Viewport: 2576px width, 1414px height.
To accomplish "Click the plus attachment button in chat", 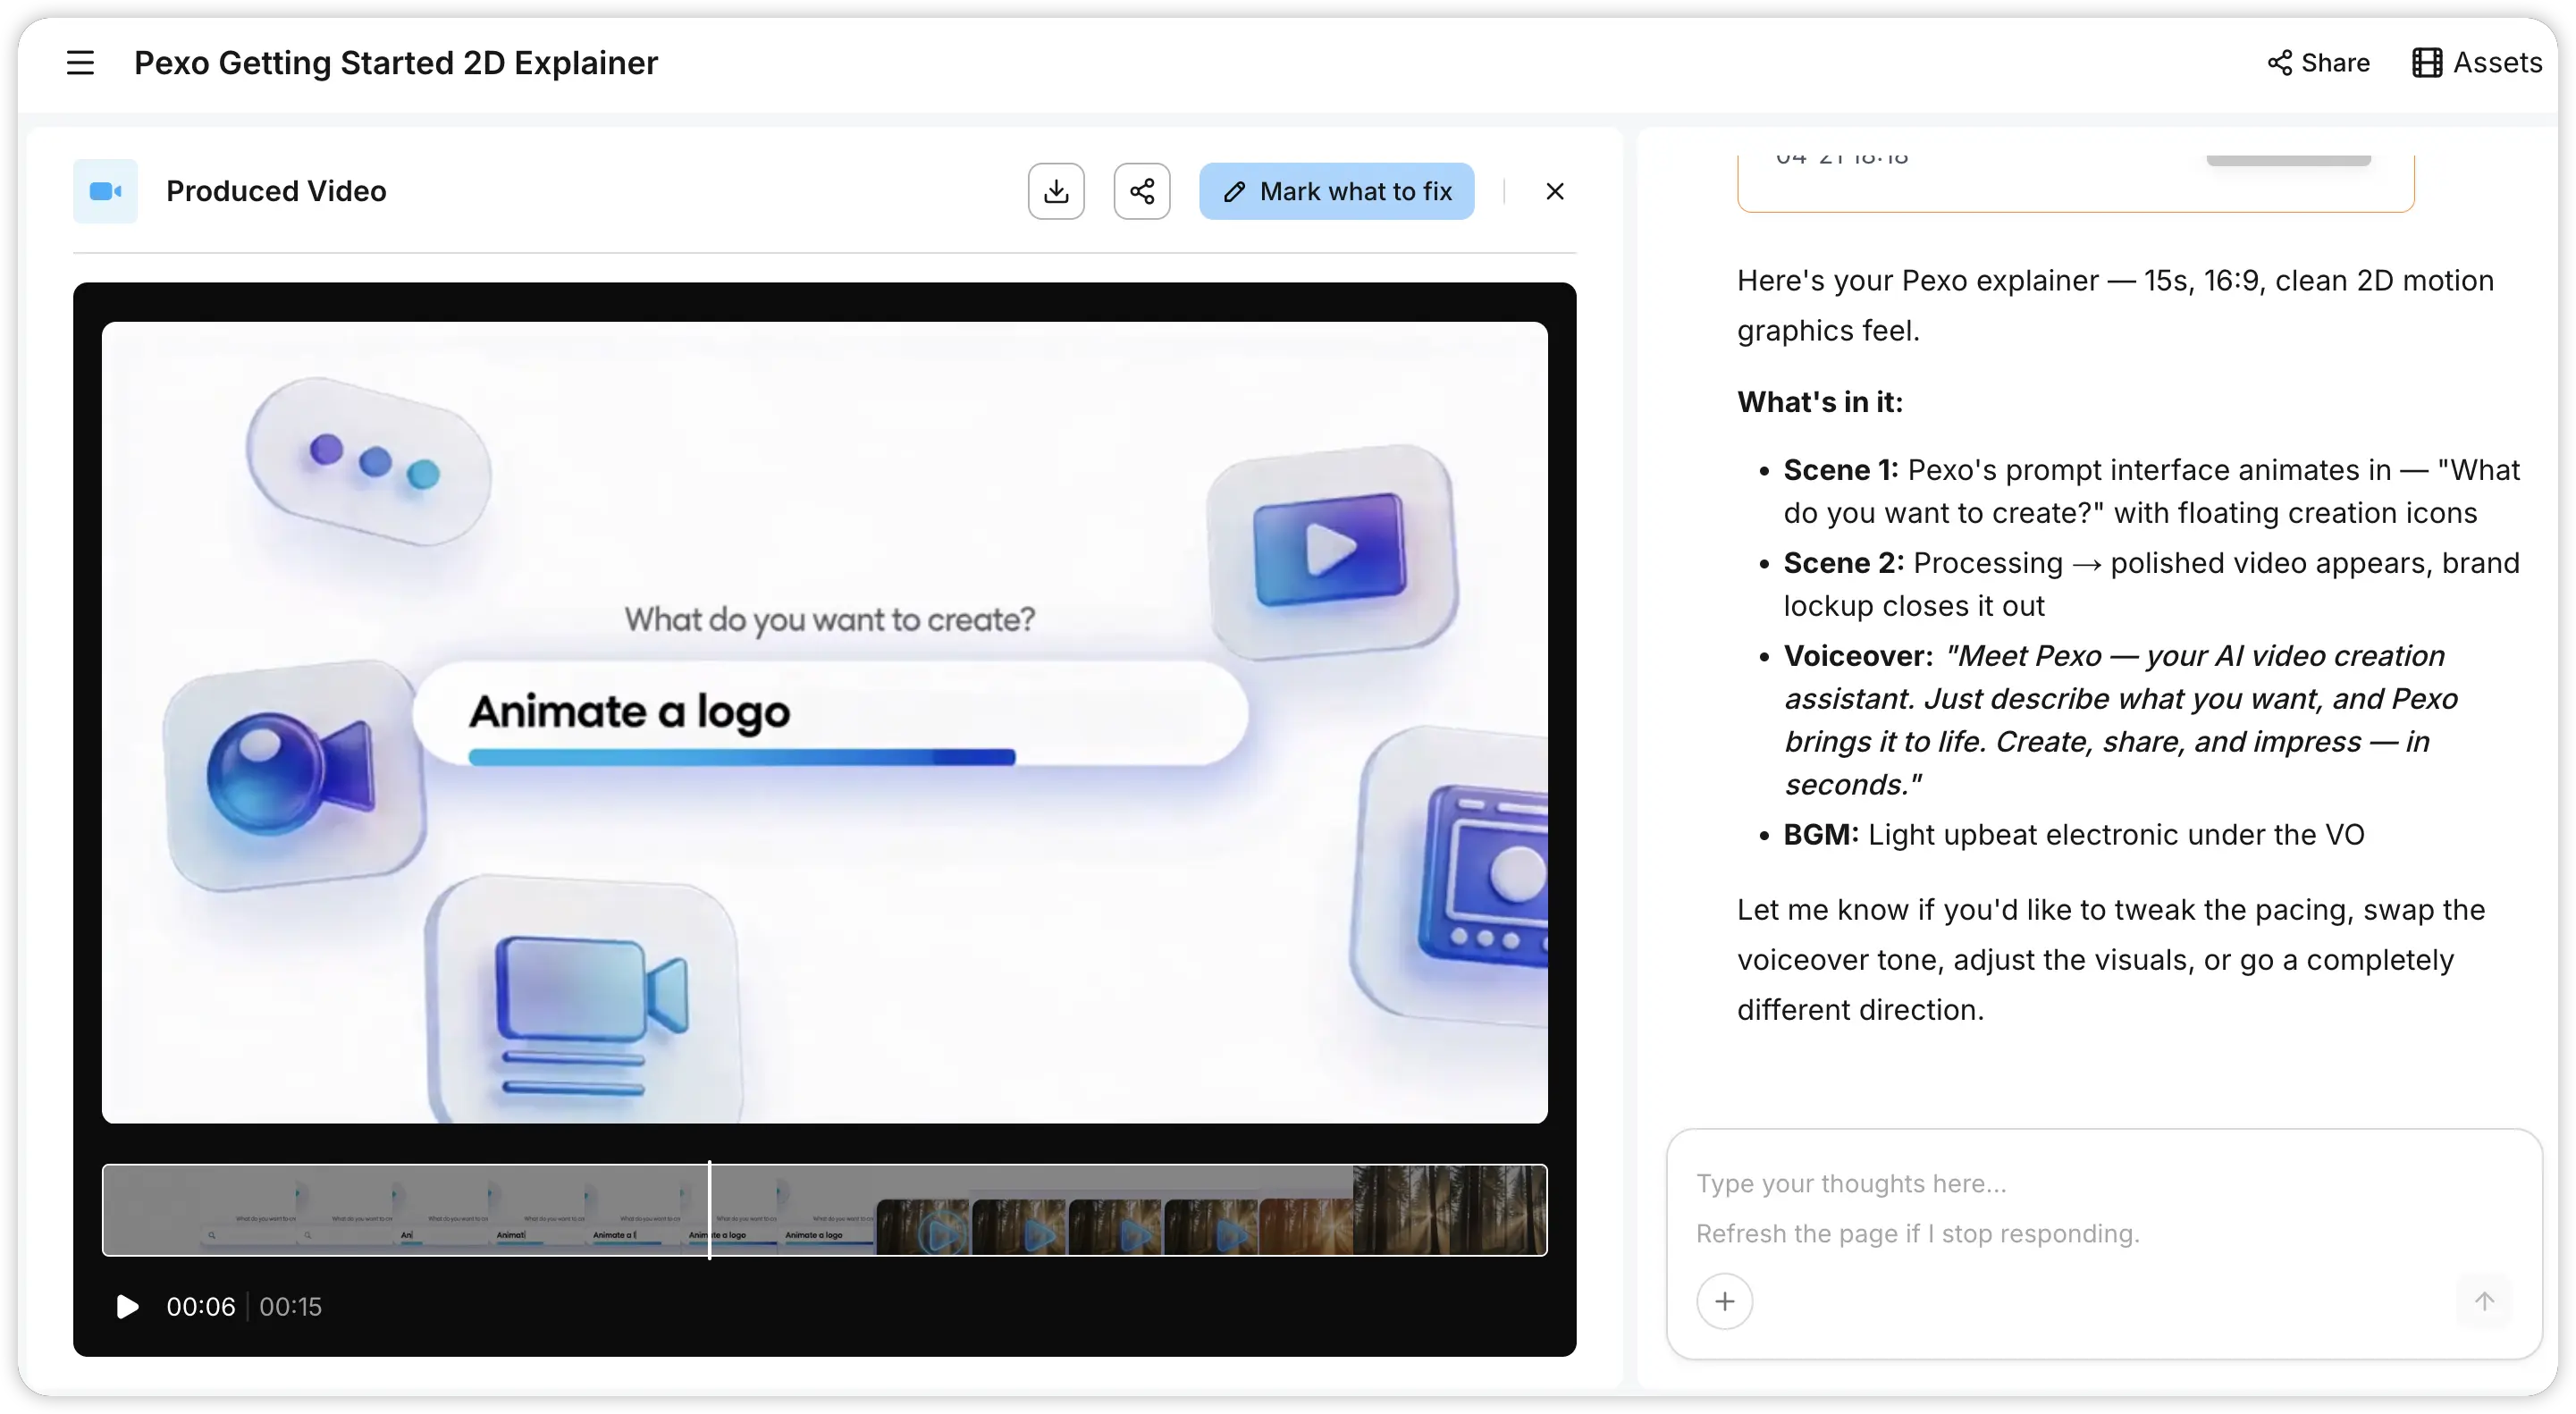I will point(1724,1301).
